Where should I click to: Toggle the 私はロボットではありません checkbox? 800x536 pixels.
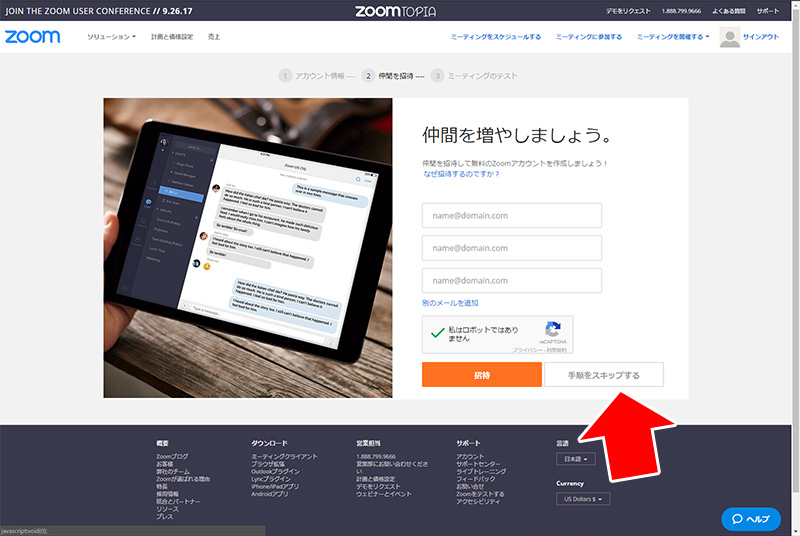click(436, 333)
